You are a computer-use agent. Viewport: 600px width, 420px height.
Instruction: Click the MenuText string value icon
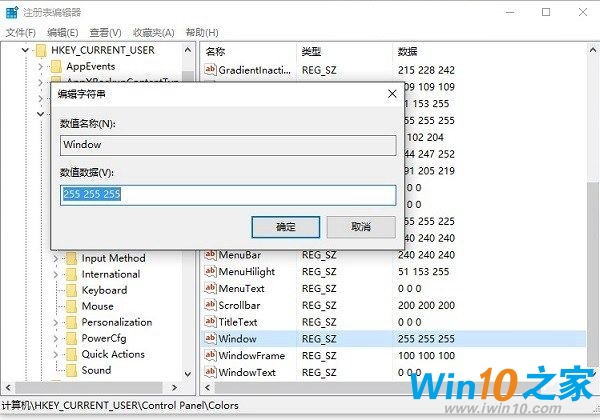click(x=210, y=288)
